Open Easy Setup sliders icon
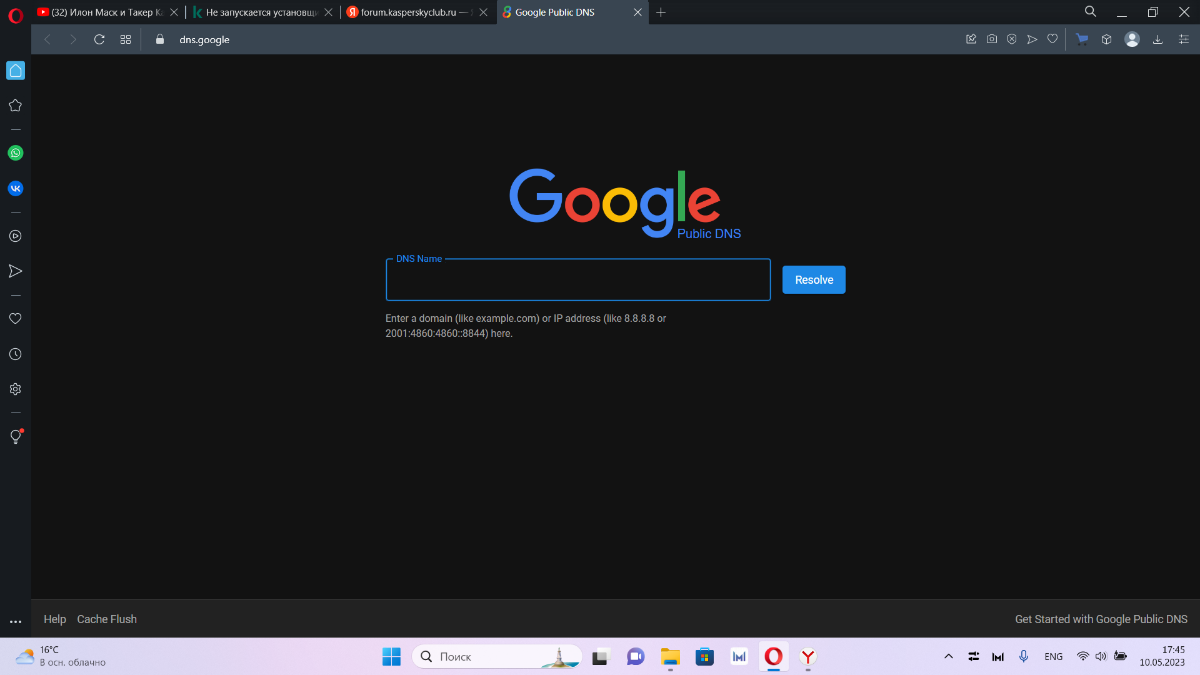The height and width of the screenshot is (675, 1200). [1184, 39]
